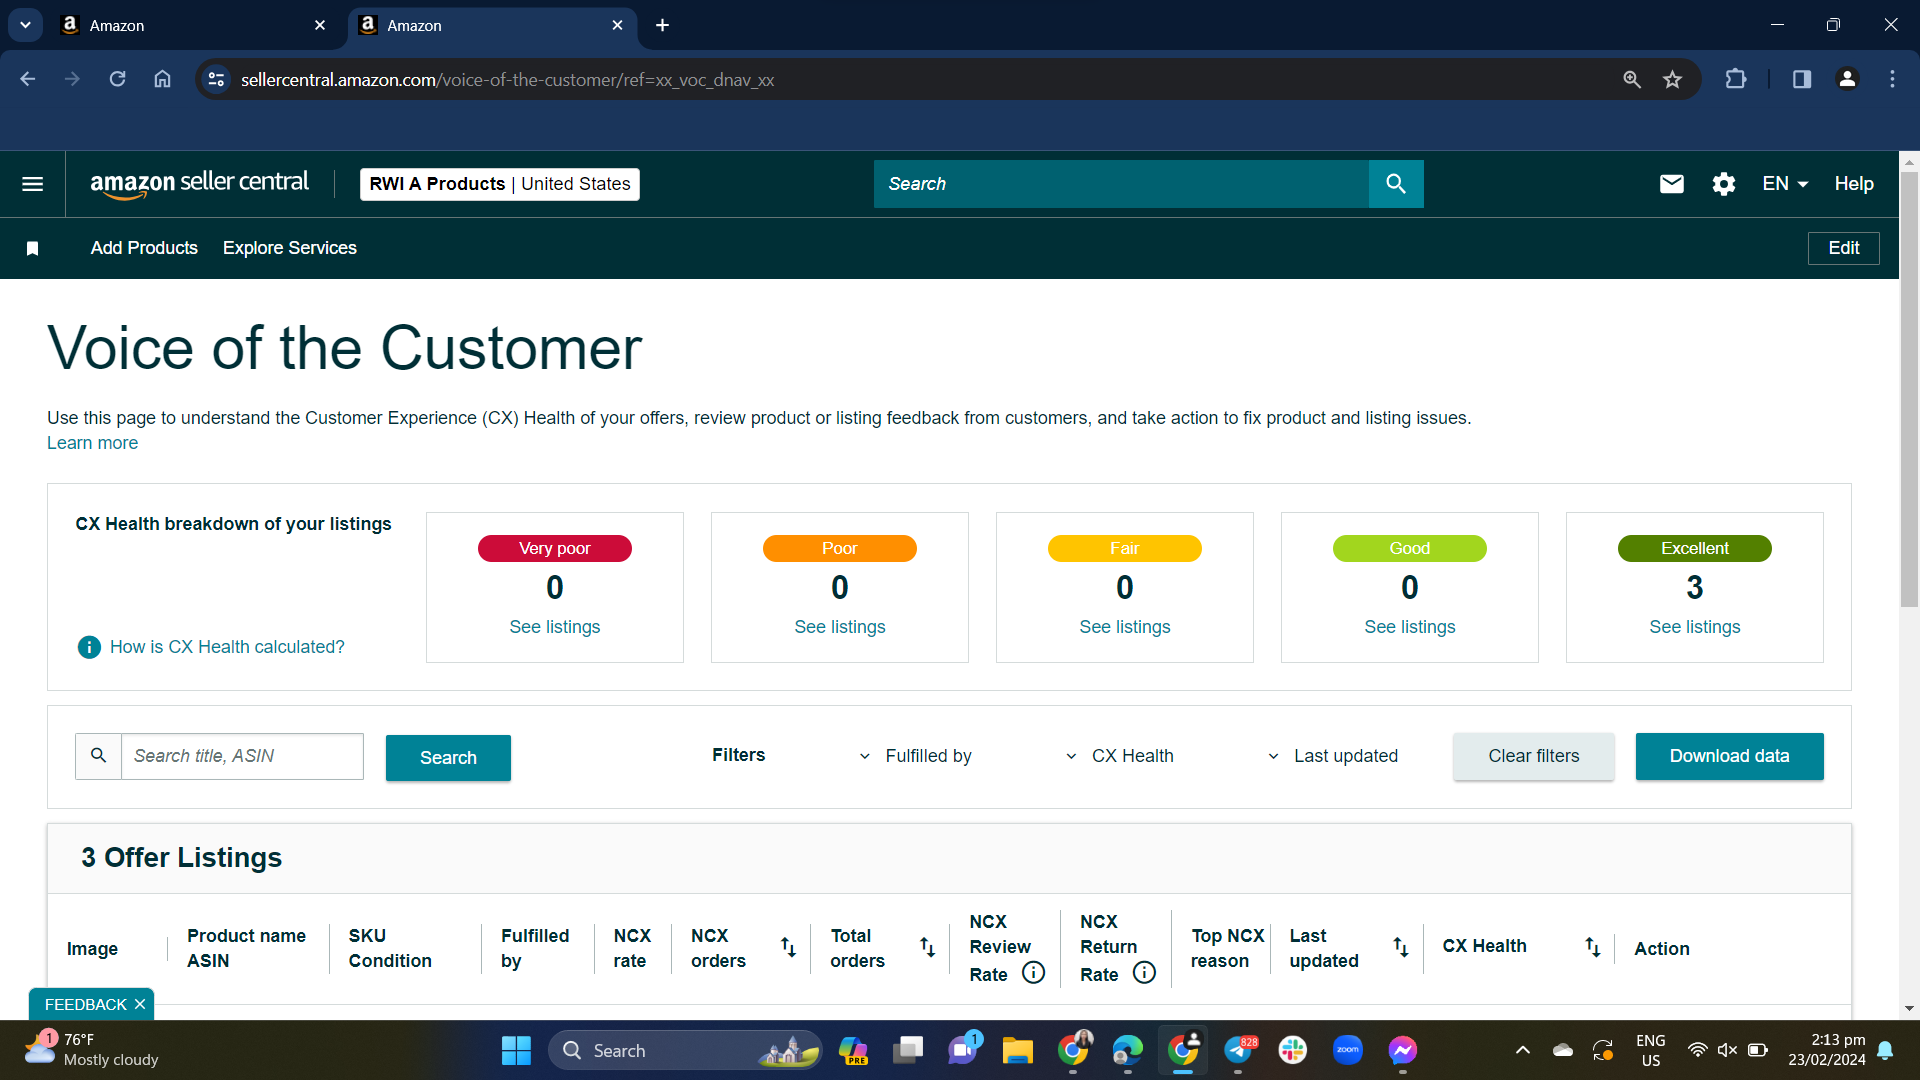Click the info icon next to NCX Review Rate
The height and width of the screenshot is (1080, 1920).
coord(1034,973)
